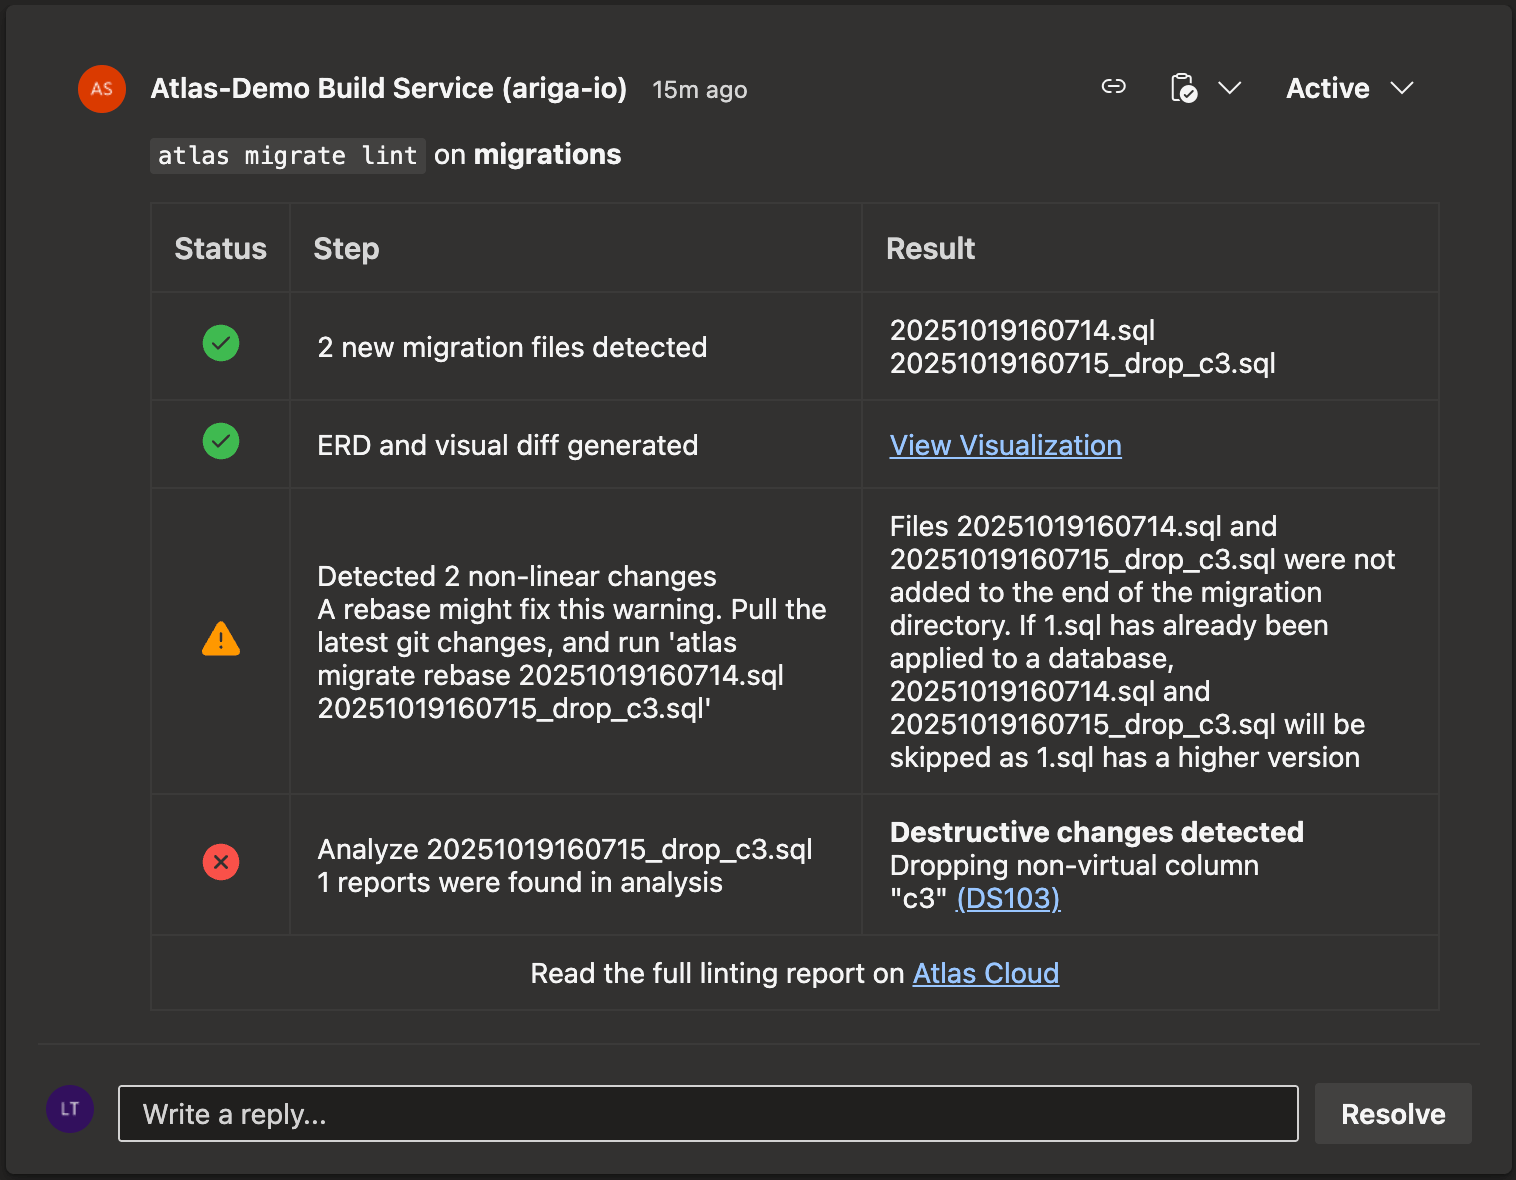Screen dimensions: 1516x1180
Task: Click the Atlas-Demo Build Service avatar
Action: (x=101, y=89)
